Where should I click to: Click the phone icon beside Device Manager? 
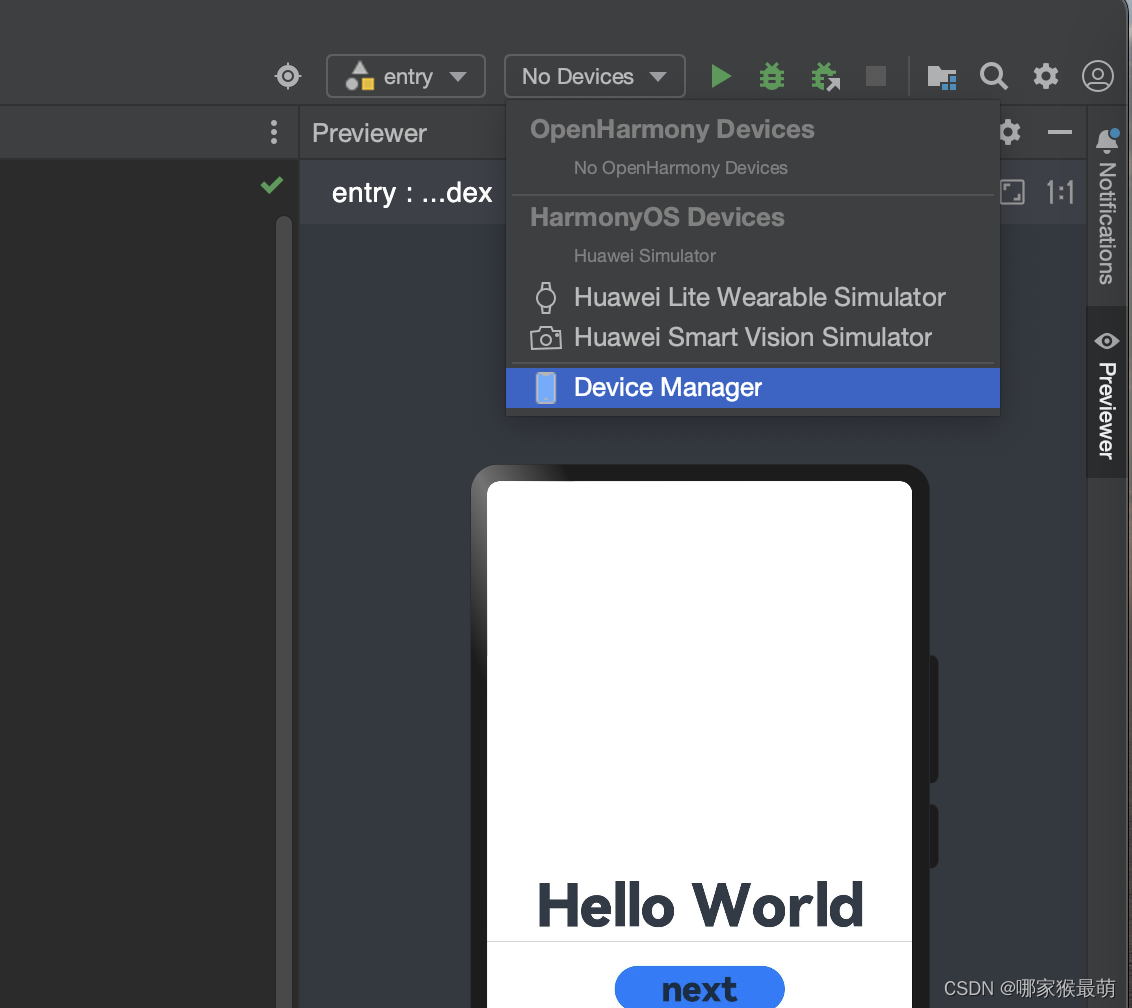[546, 388]
